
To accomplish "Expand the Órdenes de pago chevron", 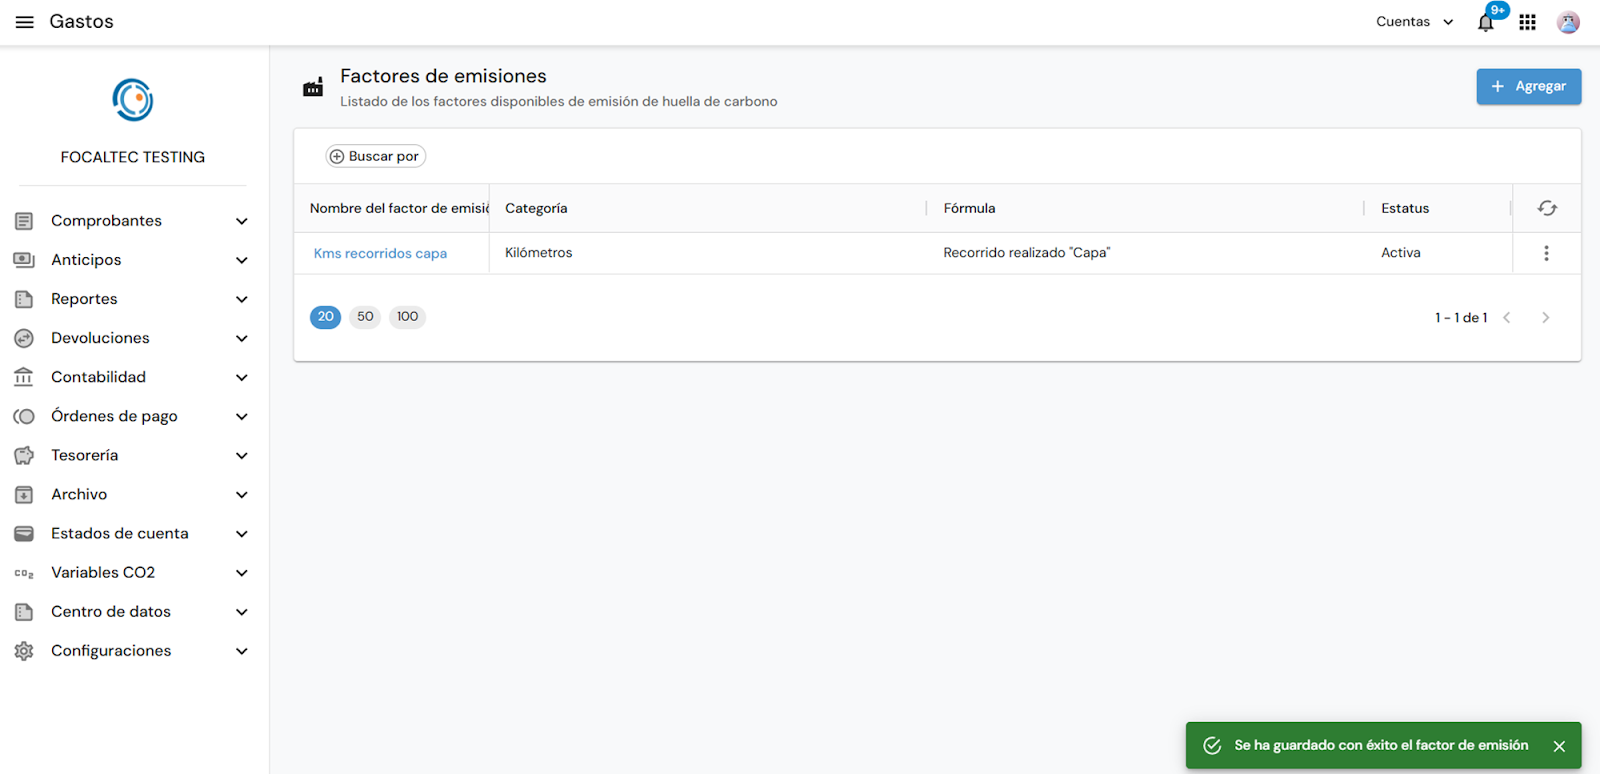I will [x=241, y=416].
